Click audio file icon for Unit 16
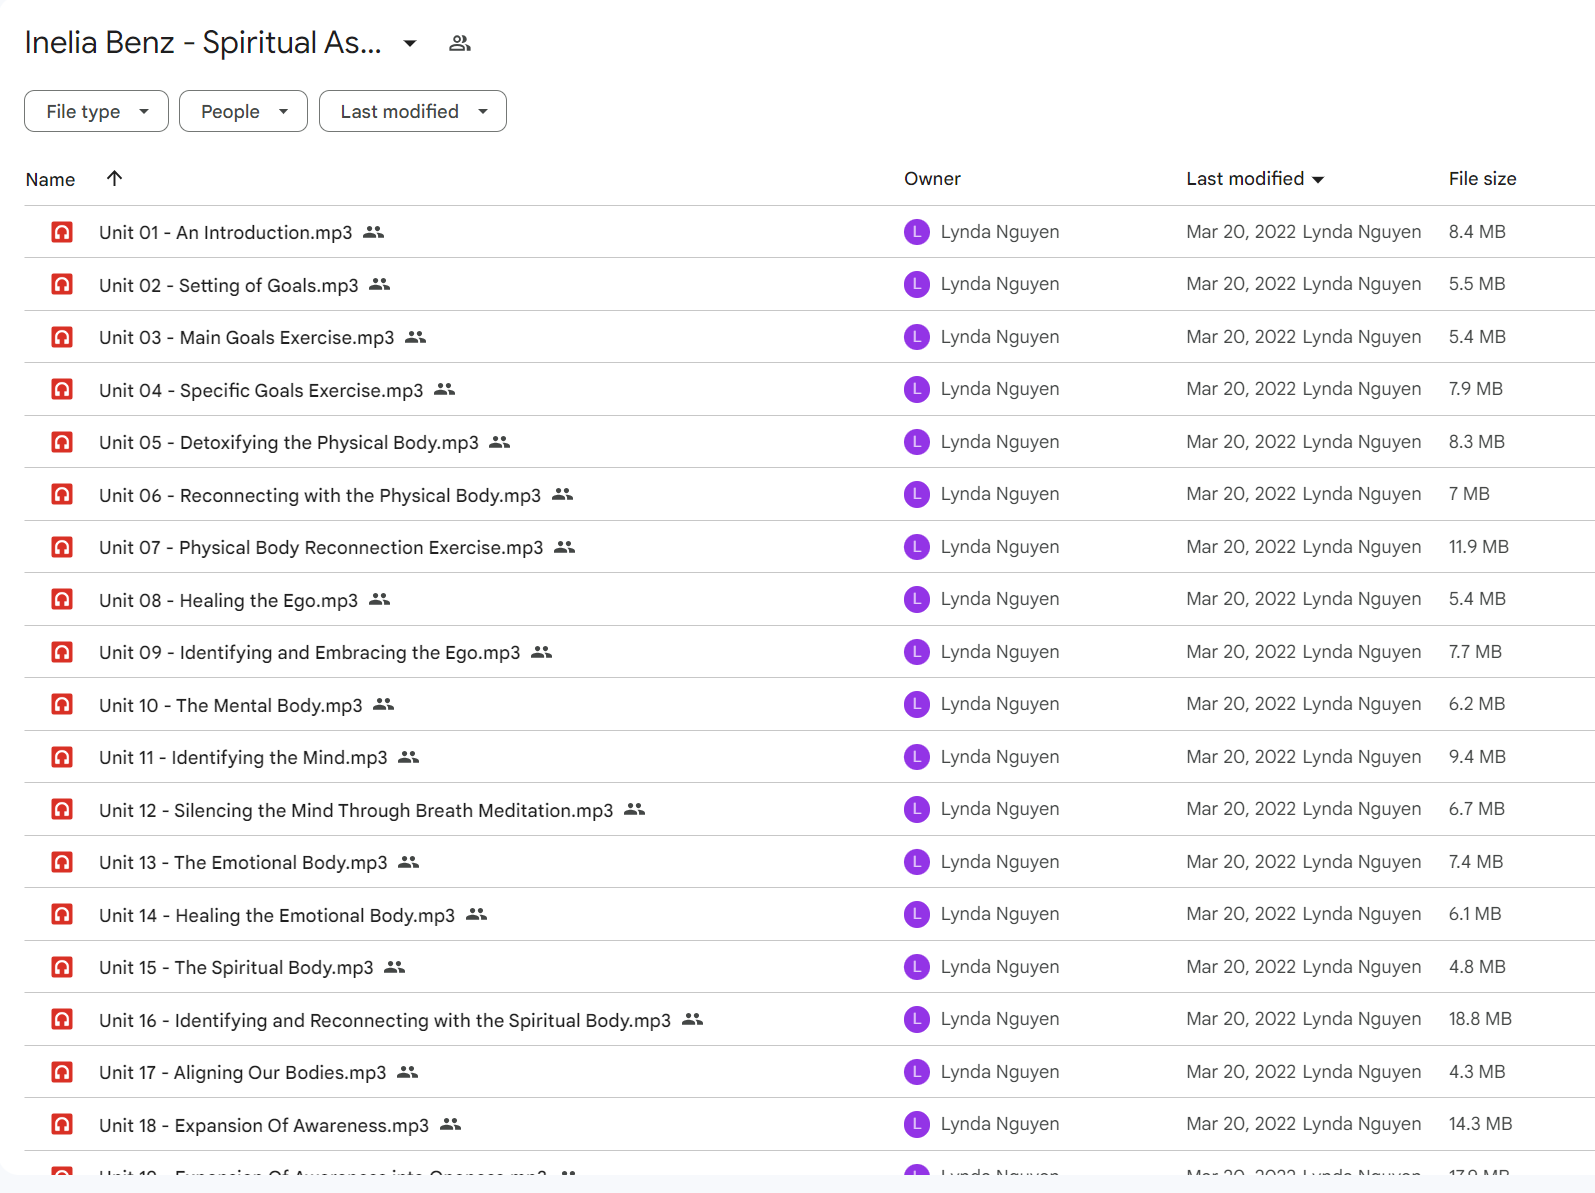The height and width of the screenshot is (1193, 1595). coord(62,1019)
